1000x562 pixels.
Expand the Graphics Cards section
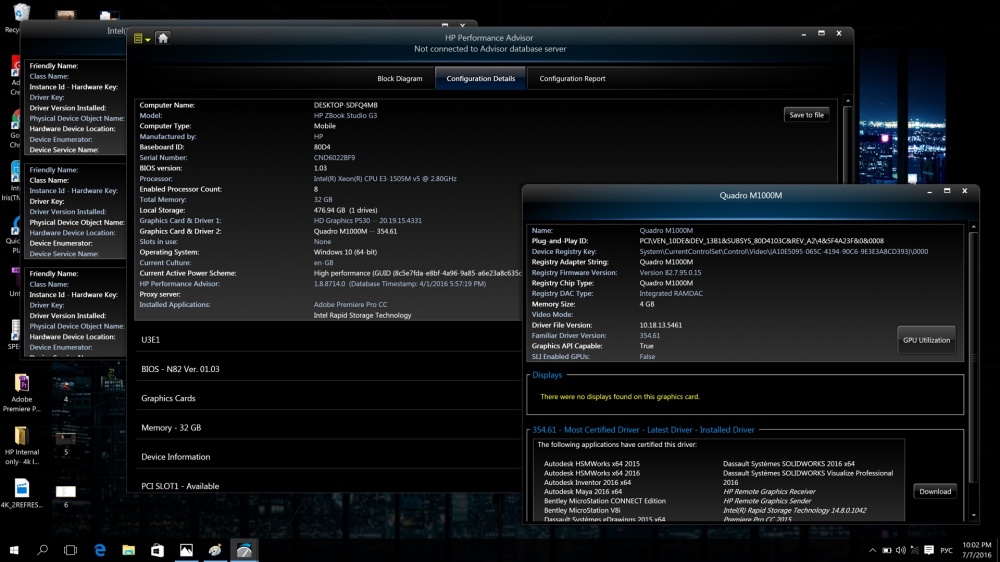click(168, 398)
